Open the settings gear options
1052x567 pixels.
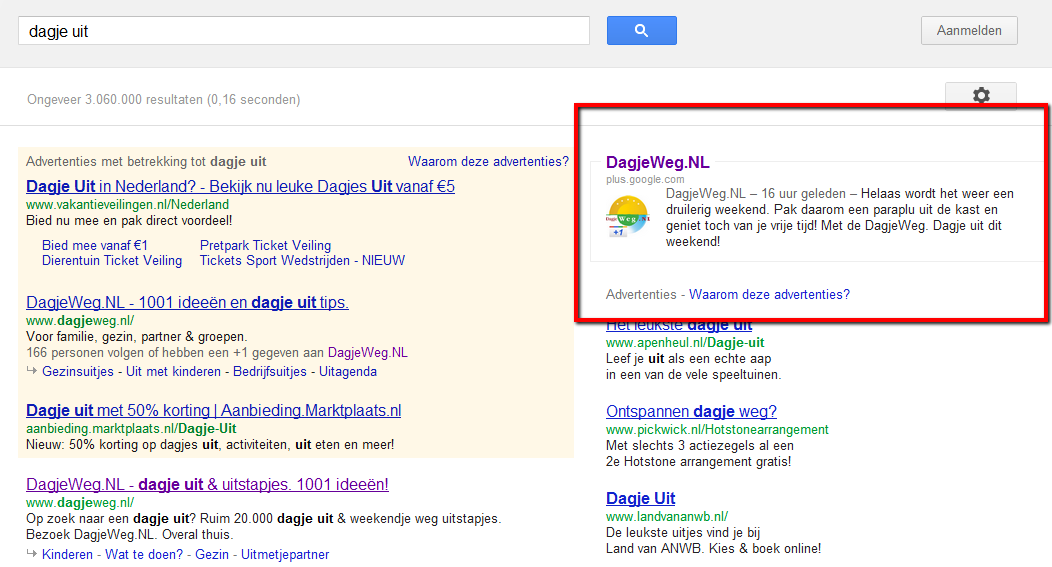981,95
